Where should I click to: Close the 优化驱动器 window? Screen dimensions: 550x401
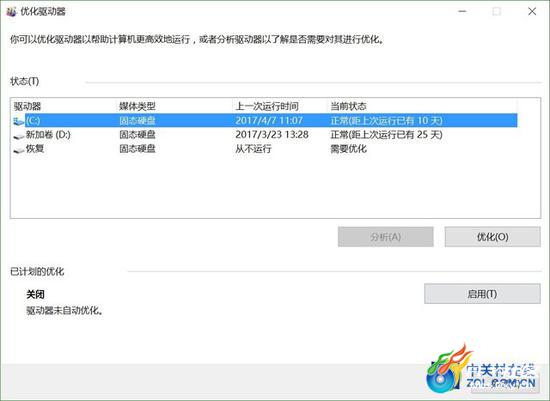(x=532, y=12)
